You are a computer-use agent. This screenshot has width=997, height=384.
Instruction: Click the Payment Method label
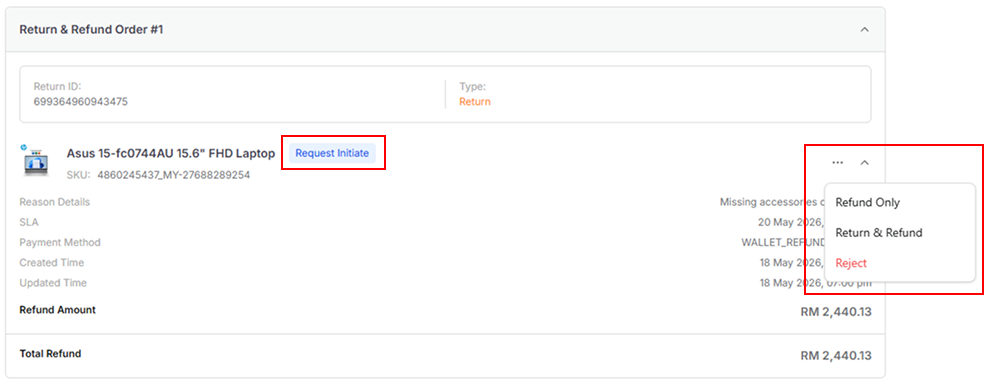coord(60,242)
